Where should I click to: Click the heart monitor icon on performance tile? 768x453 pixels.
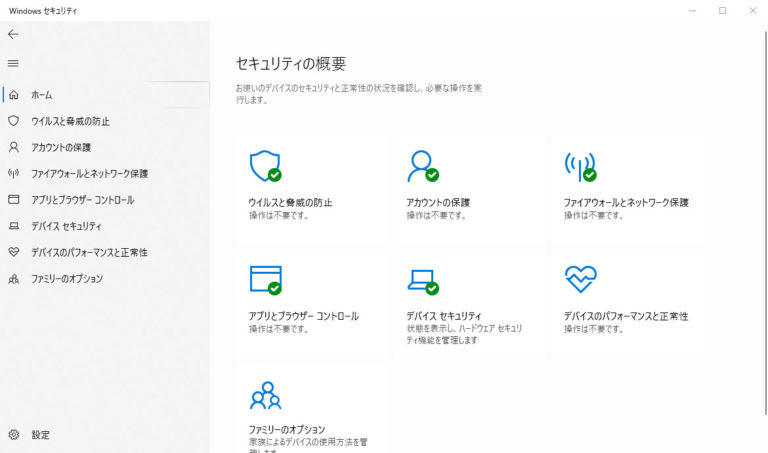[x=579, y=278]
